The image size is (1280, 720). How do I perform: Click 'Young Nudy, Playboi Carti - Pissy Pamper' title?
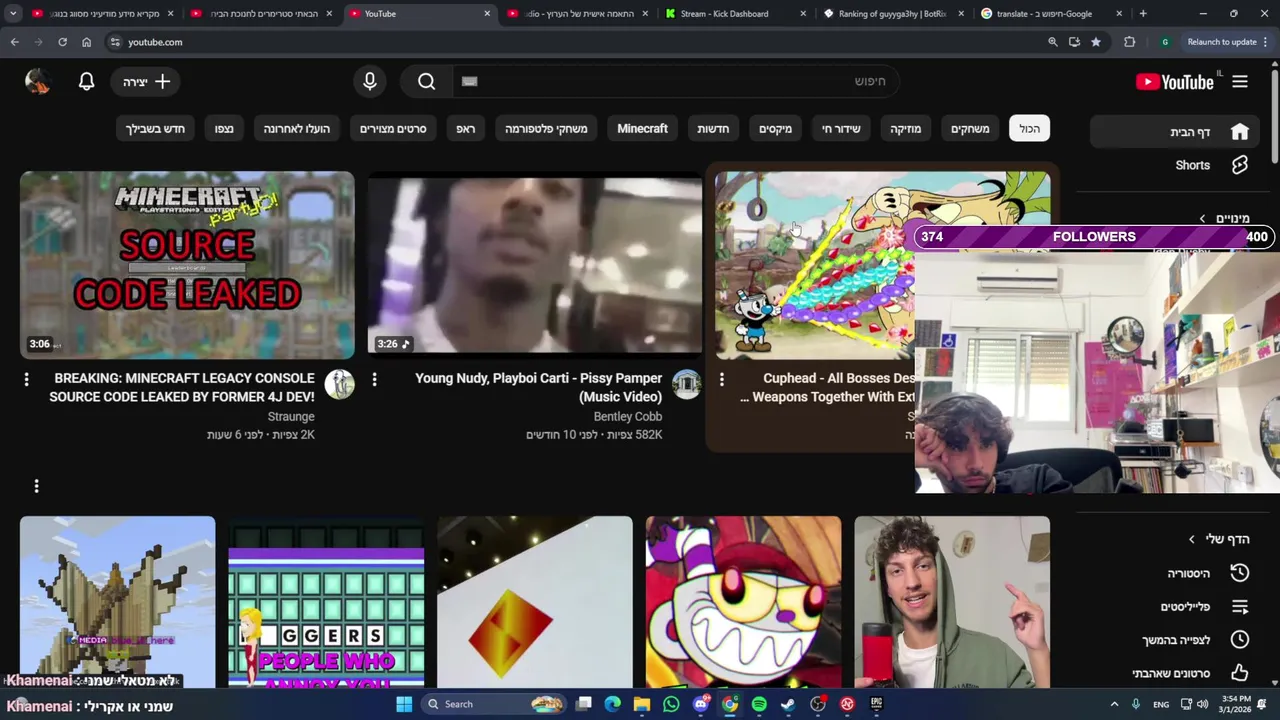point(539,387)
